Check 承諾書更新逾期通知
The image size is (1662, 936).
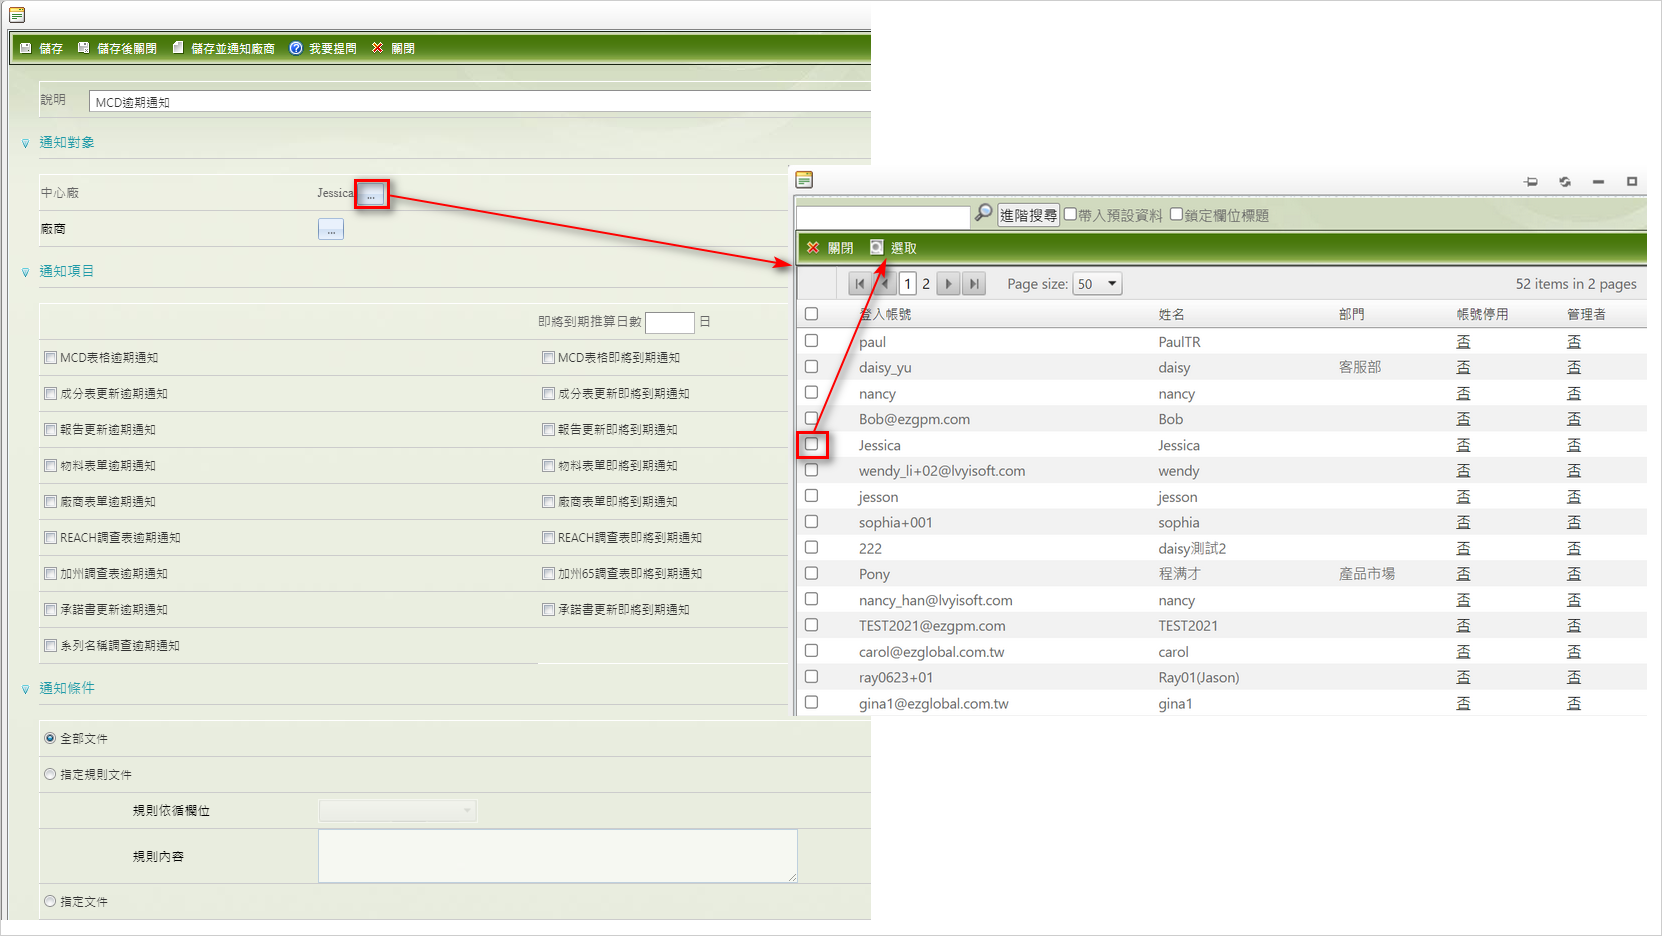click(50, 609)
